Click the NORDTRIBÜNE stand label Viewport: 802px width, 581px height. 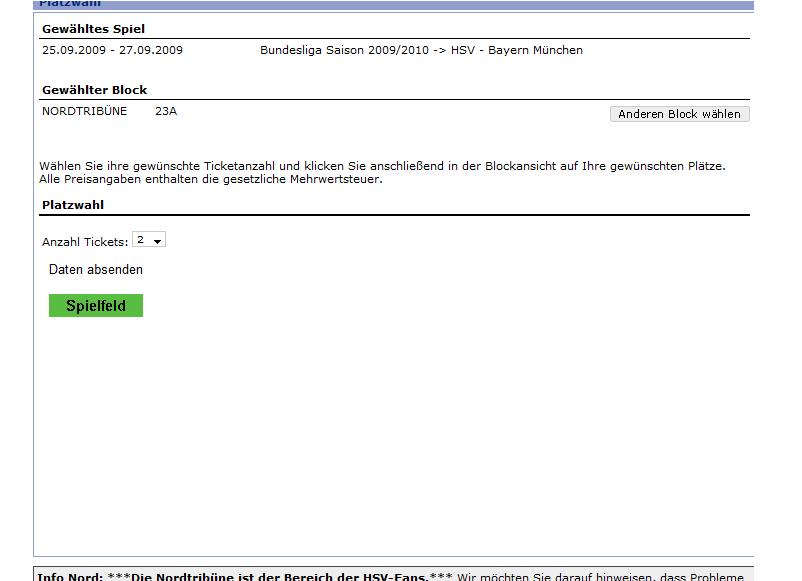(x=84, y=111)
